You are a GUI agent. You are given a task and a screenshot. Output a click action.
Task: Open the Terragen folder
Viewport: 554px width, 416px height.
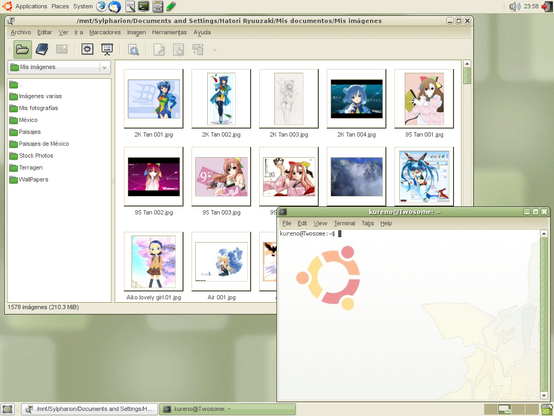tap(26, 168)
